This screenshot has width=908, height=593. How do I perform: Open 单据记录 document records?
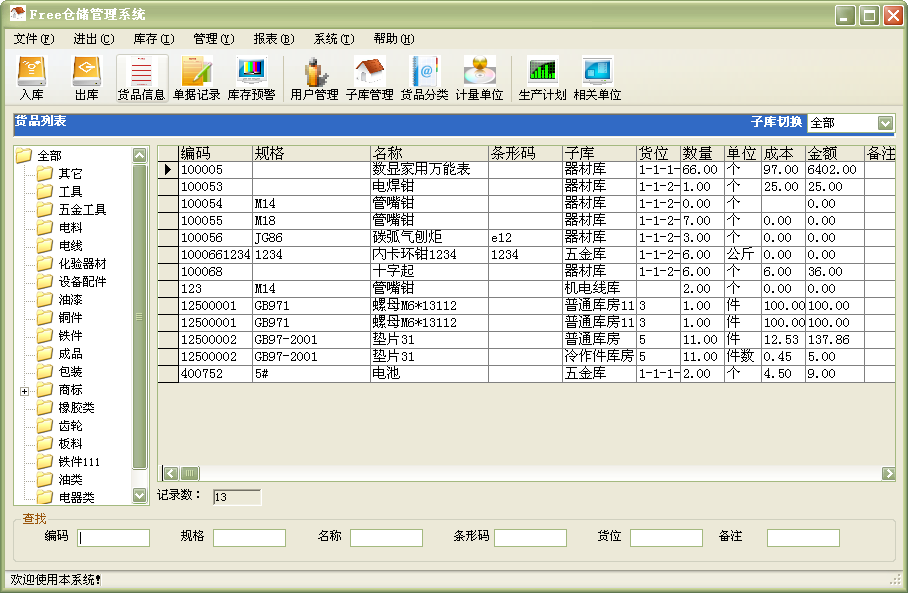(x=196, y=79)
